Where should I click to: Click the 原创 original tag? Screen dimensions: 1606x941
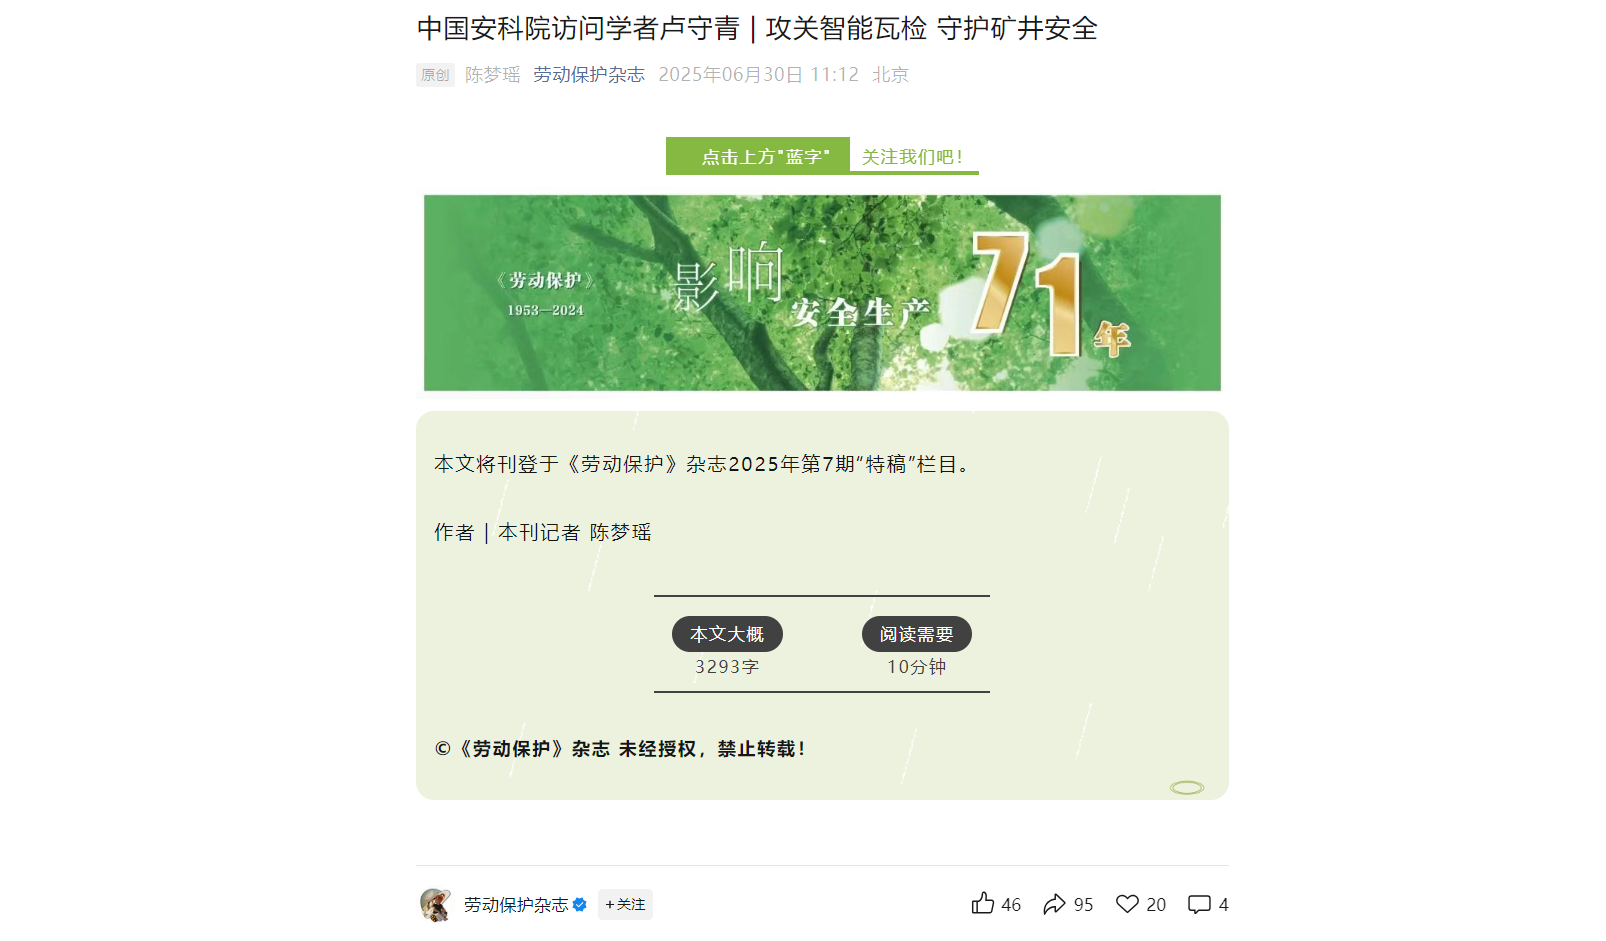pos(435,75)
